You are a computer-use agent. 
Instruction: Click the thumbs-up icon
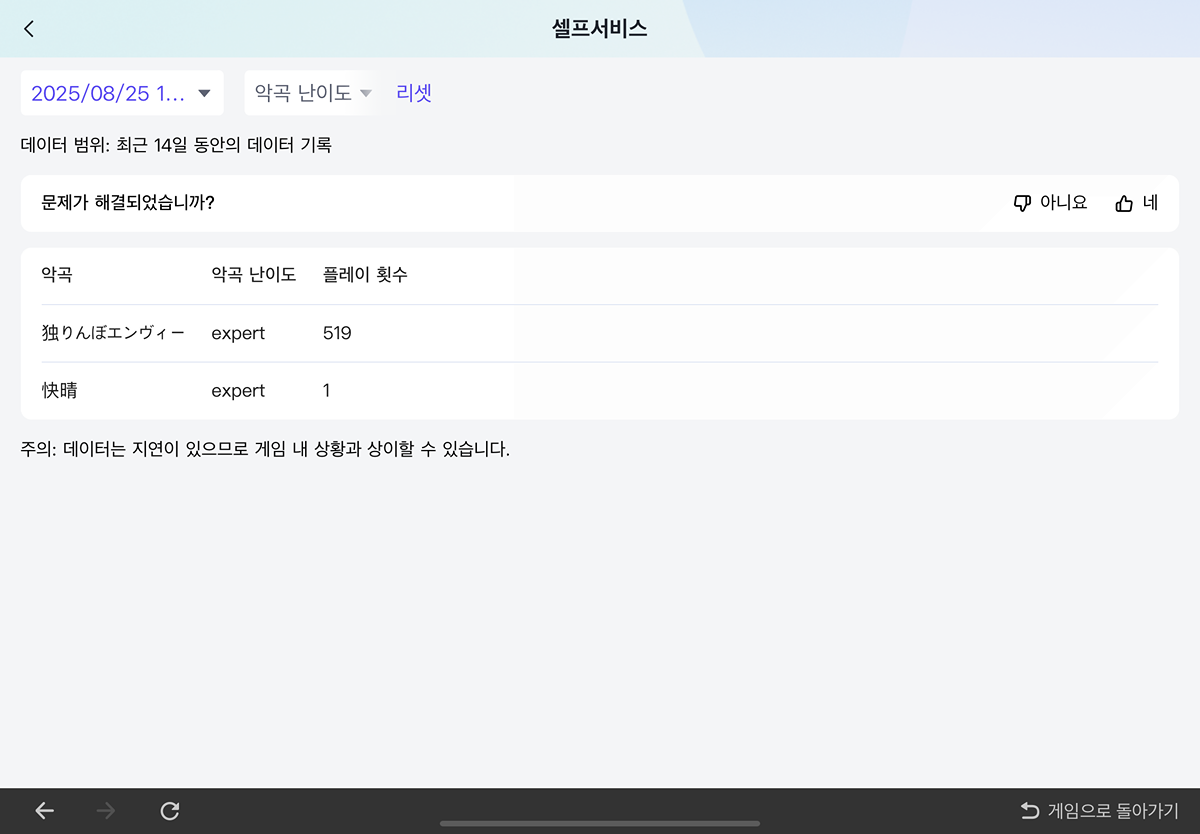(1124, 203)
